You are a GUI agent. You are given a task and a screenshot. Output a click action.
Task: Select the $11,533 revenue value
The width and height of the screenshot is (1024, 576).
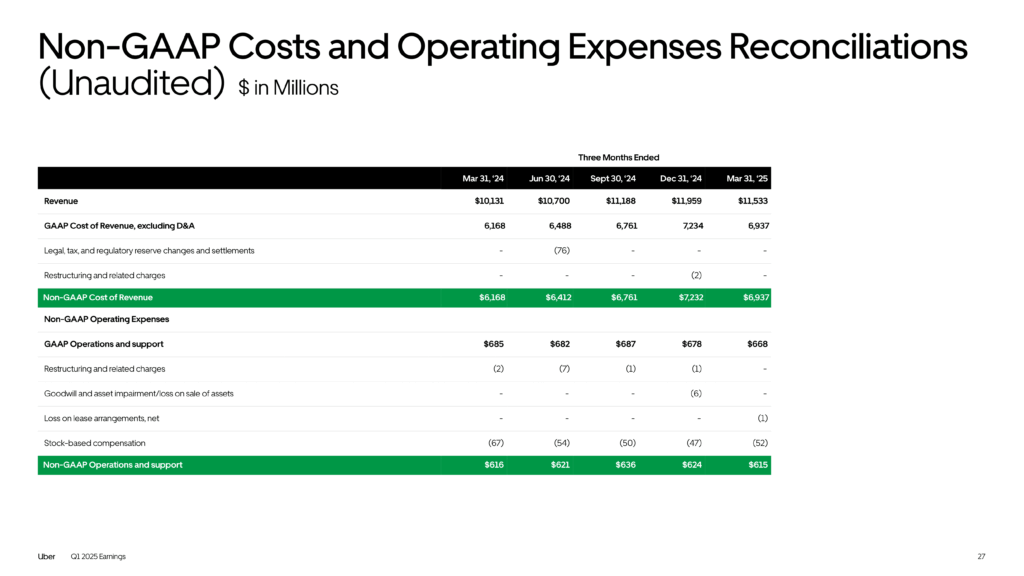pos(752,201)
